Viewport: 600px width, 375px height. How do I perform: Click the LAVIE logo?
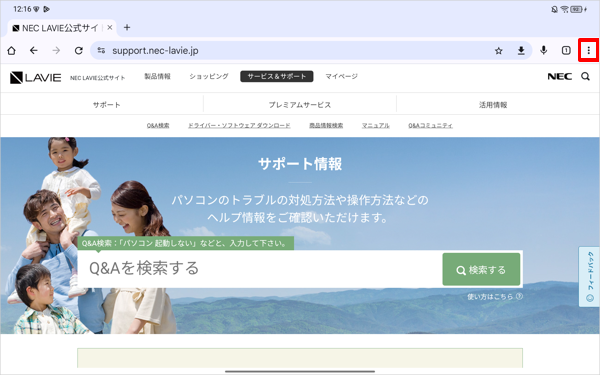[x=35, y=77]
